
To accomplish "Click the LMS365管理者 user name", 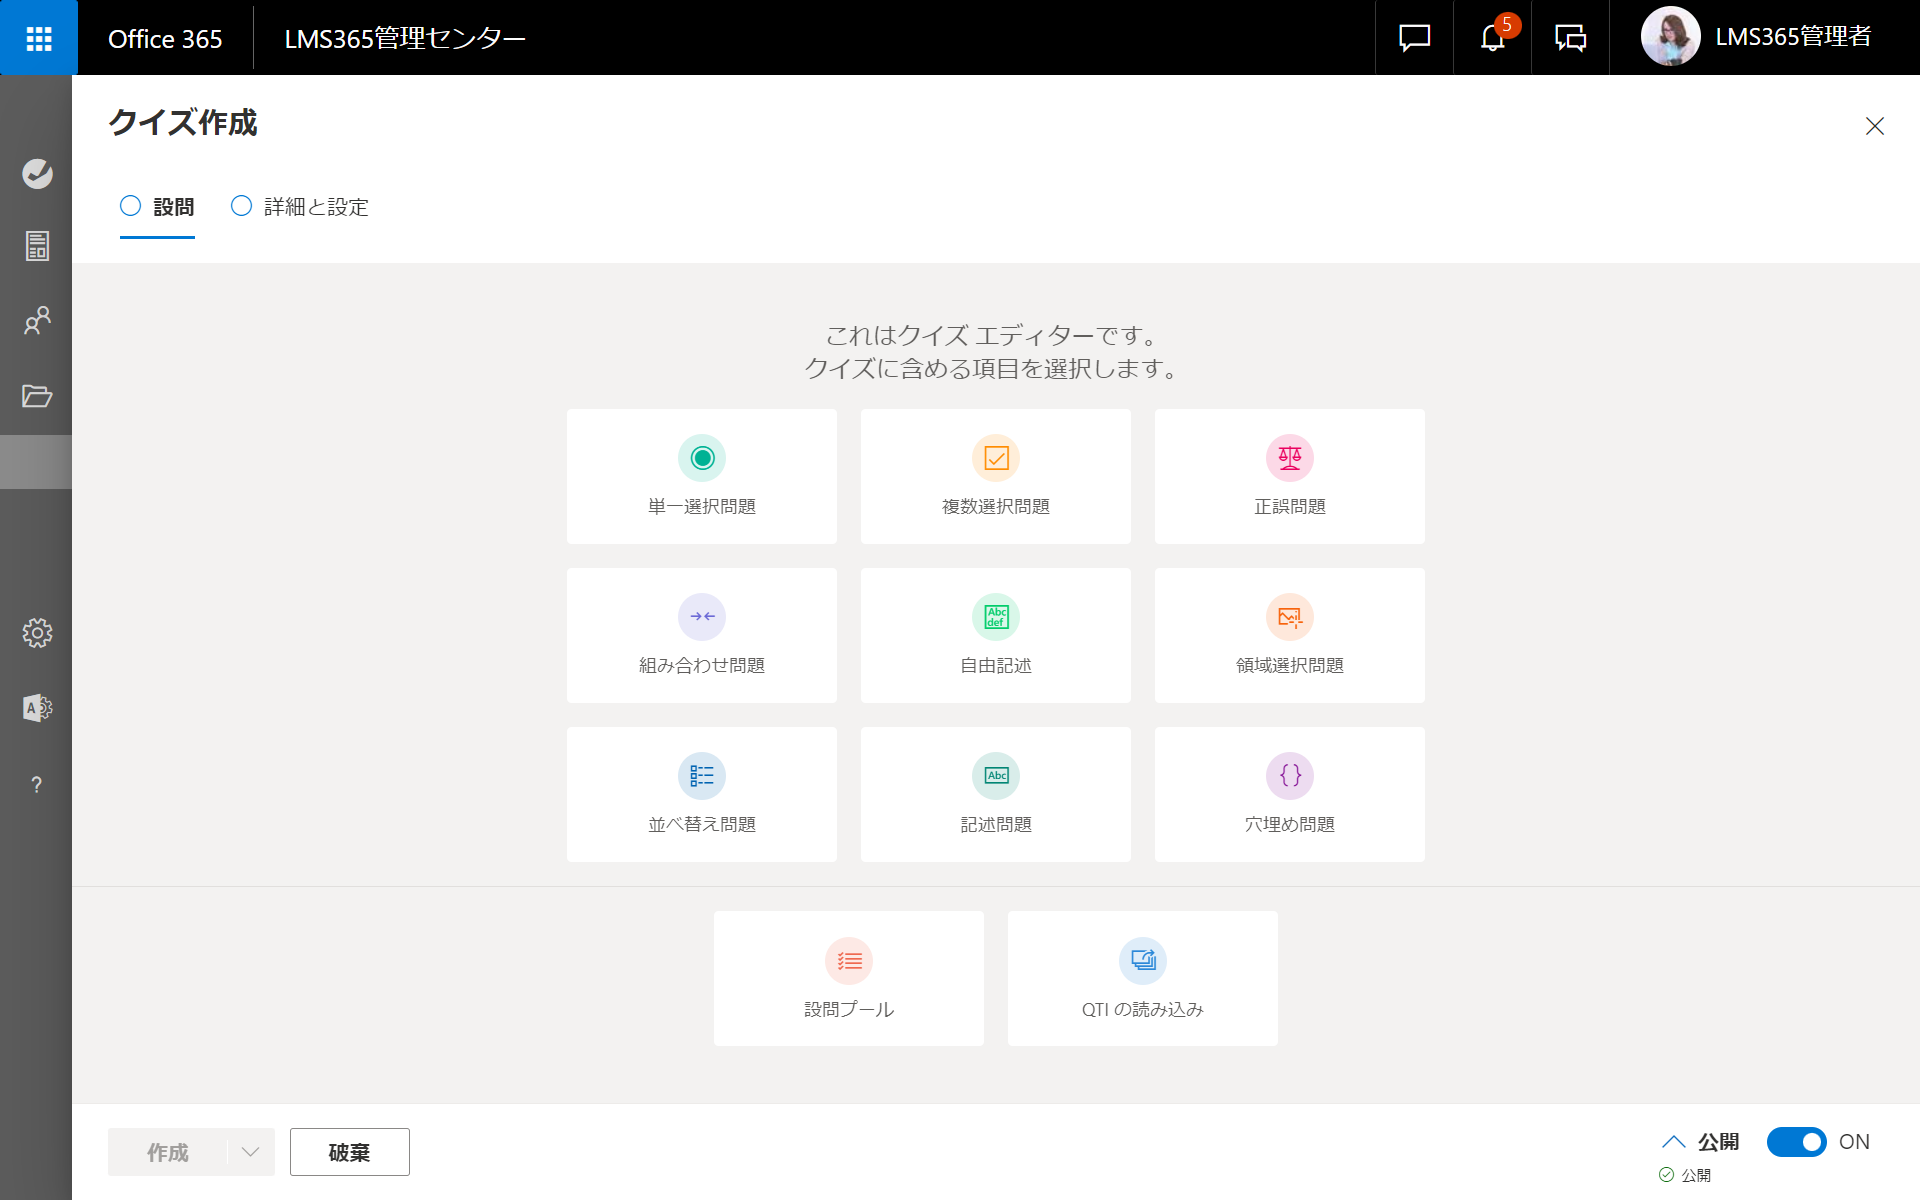I will (1793, 37).
